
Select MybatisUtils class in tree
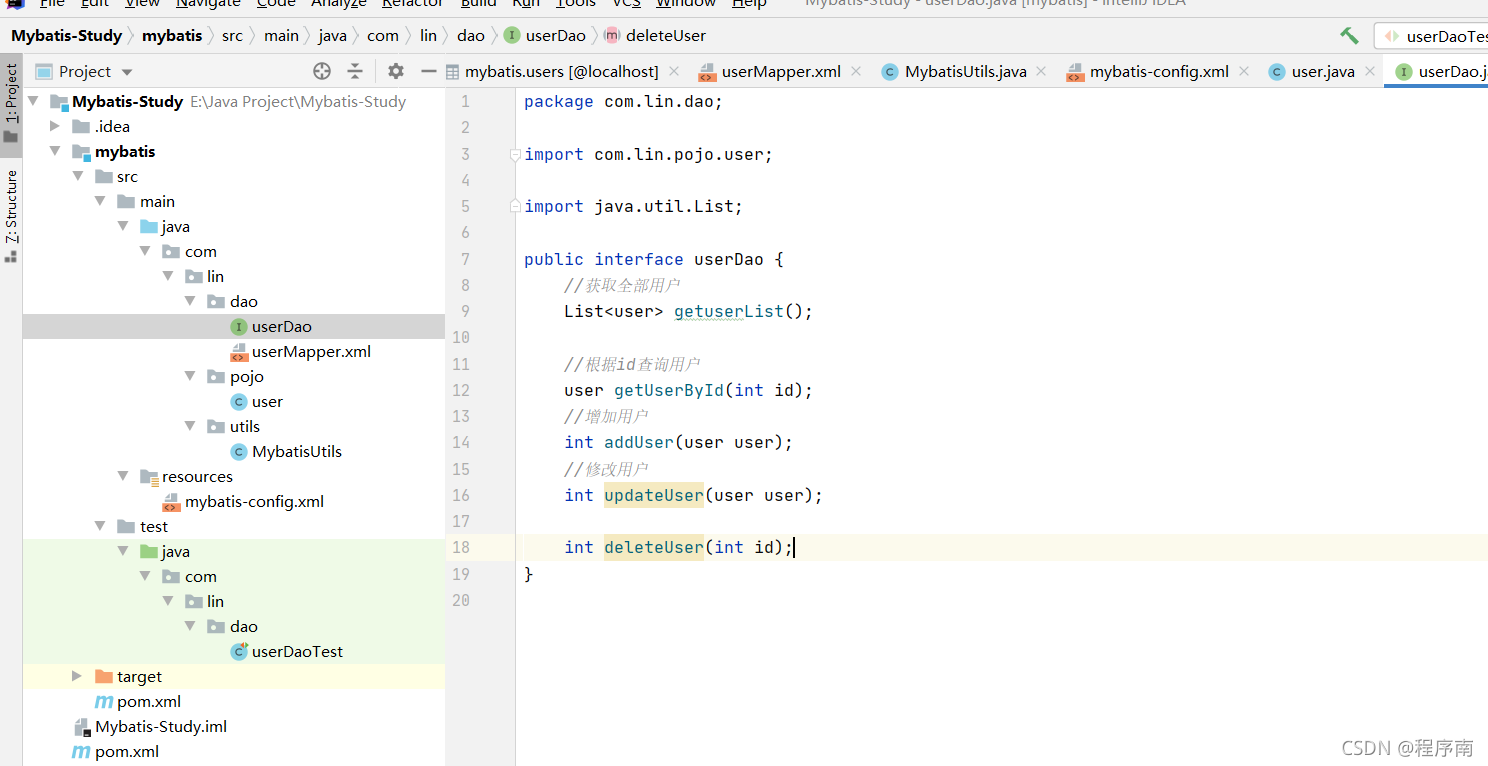(286, 451)
